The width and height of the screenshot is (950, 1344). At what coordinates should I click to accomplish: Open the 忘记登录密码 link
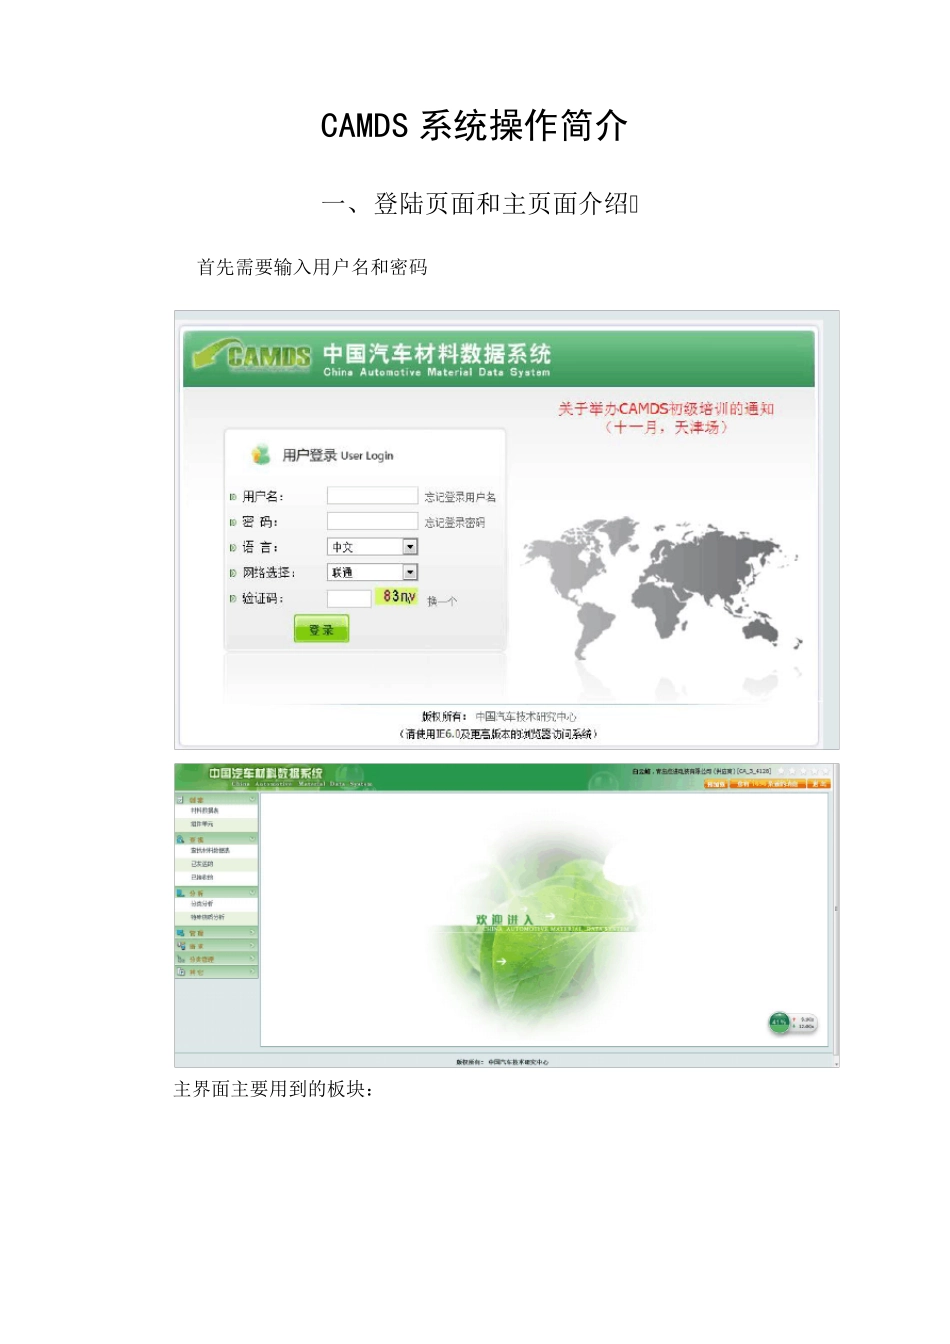click(455, 522)
